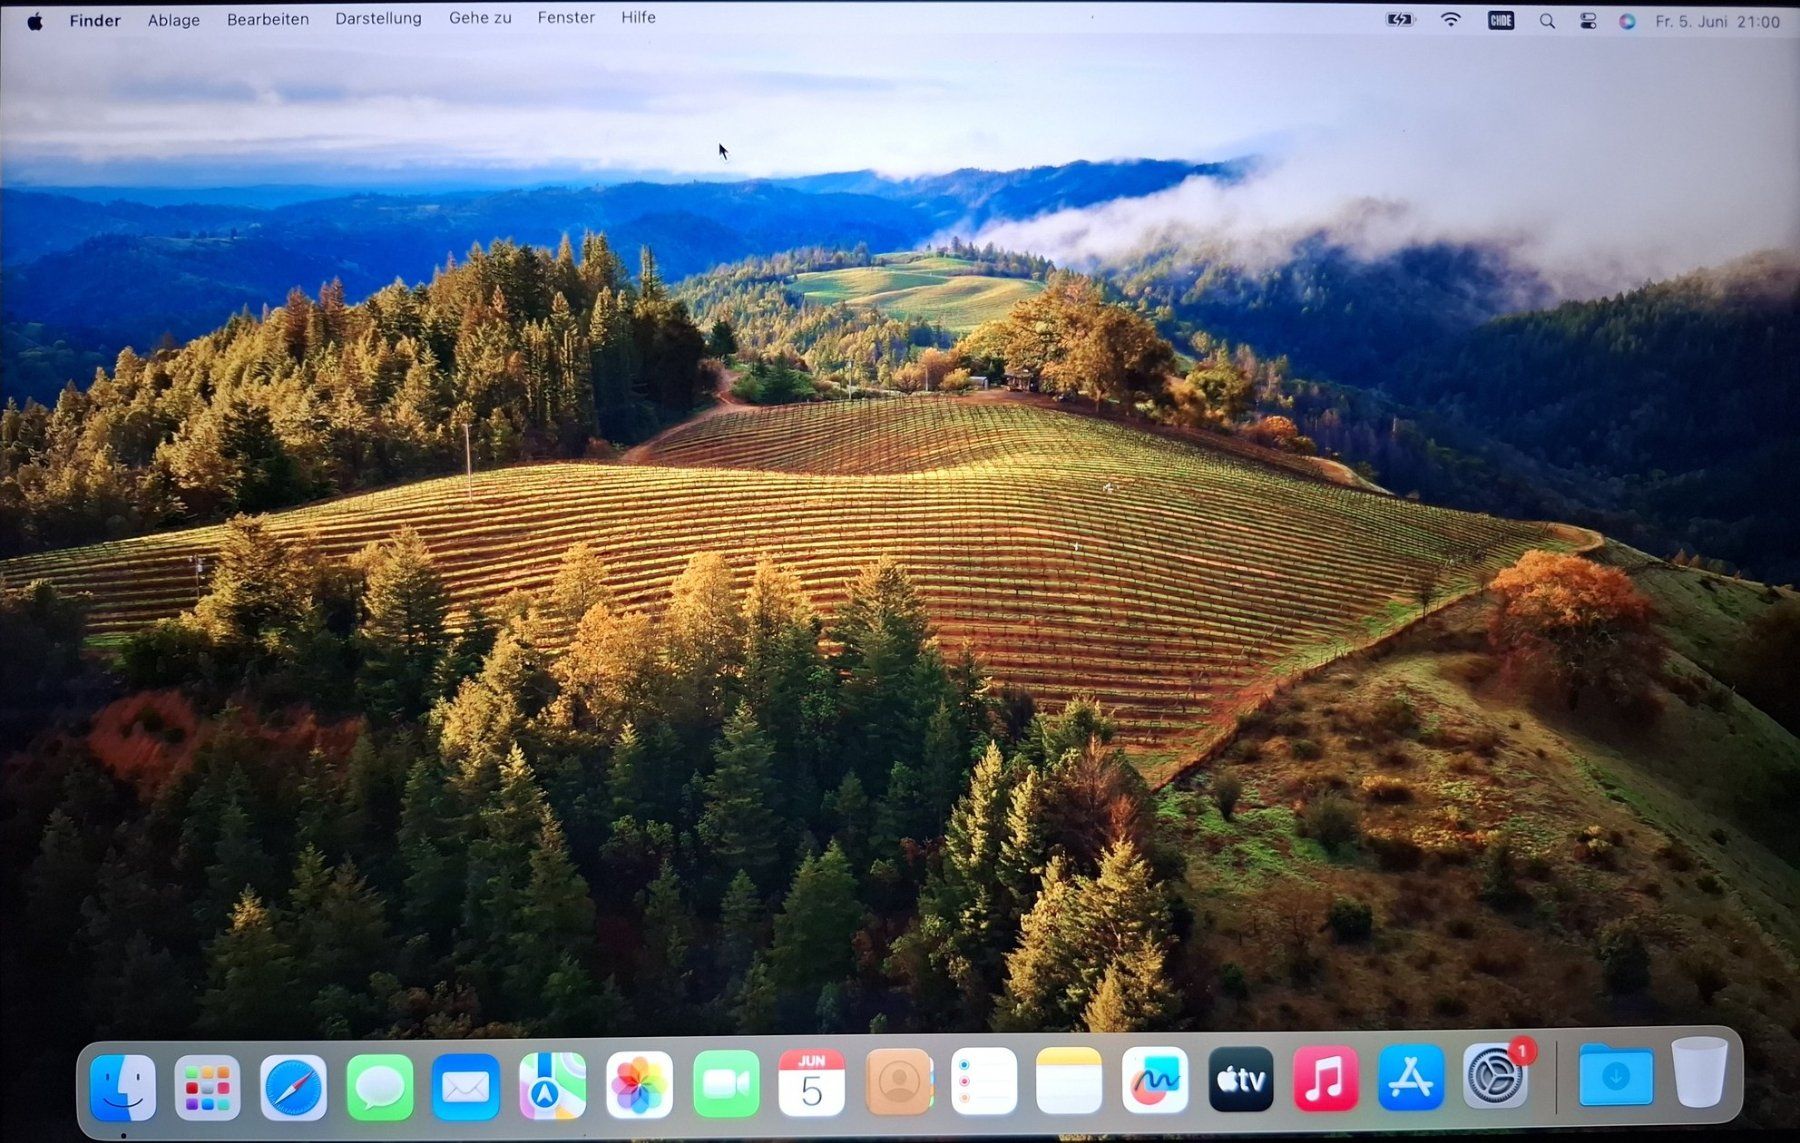The image size is (1800, 1143).
Task: Open the Downloads folder stack
Action: tap(1616, 1075)
